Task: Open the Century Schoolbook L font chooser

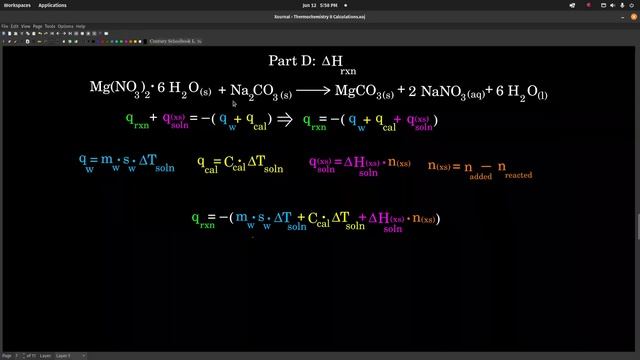Action: tap(176, 41)
